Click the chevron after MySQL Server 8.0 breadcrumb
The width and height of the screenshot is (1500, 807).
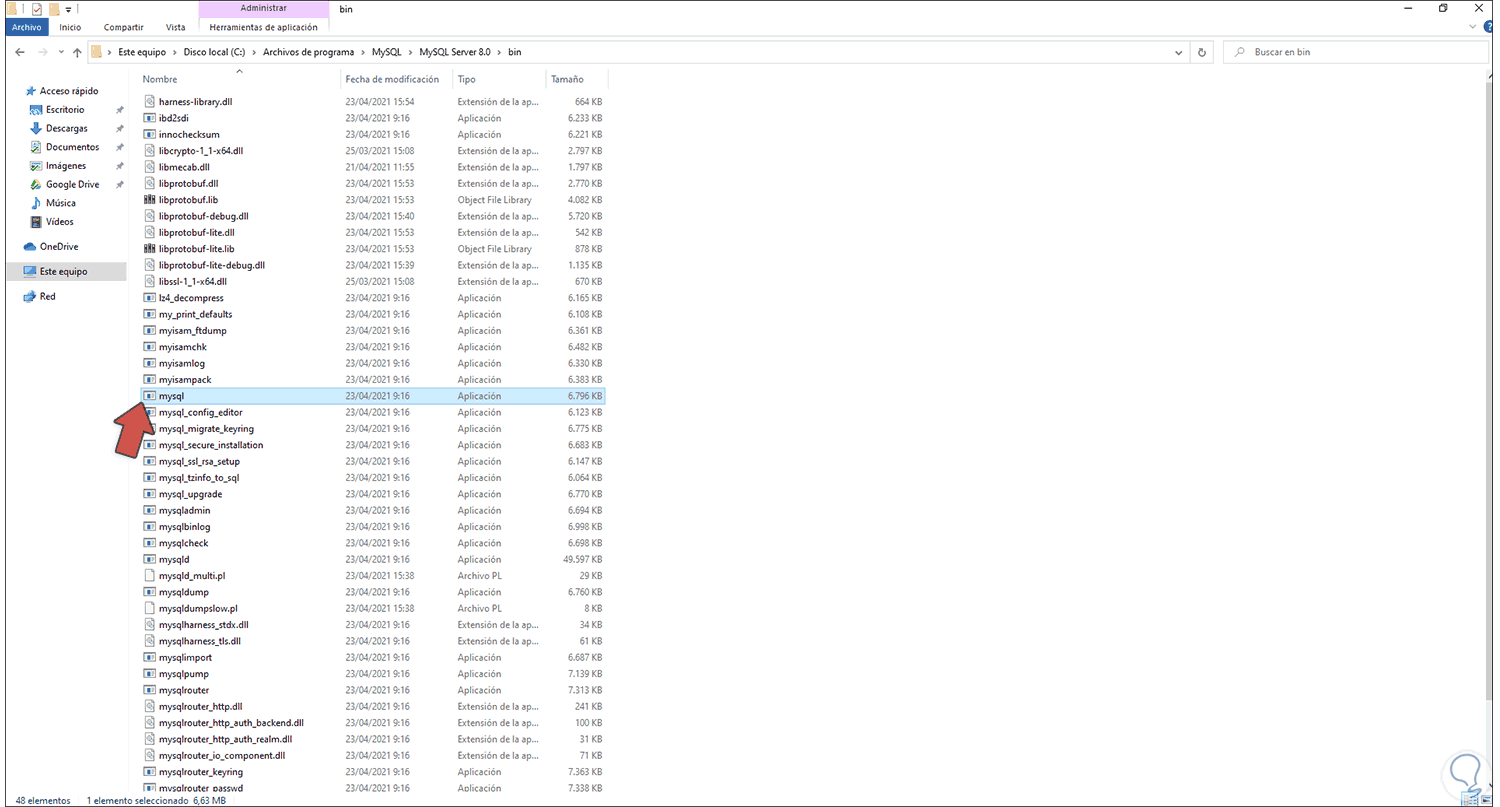(500, 52)
